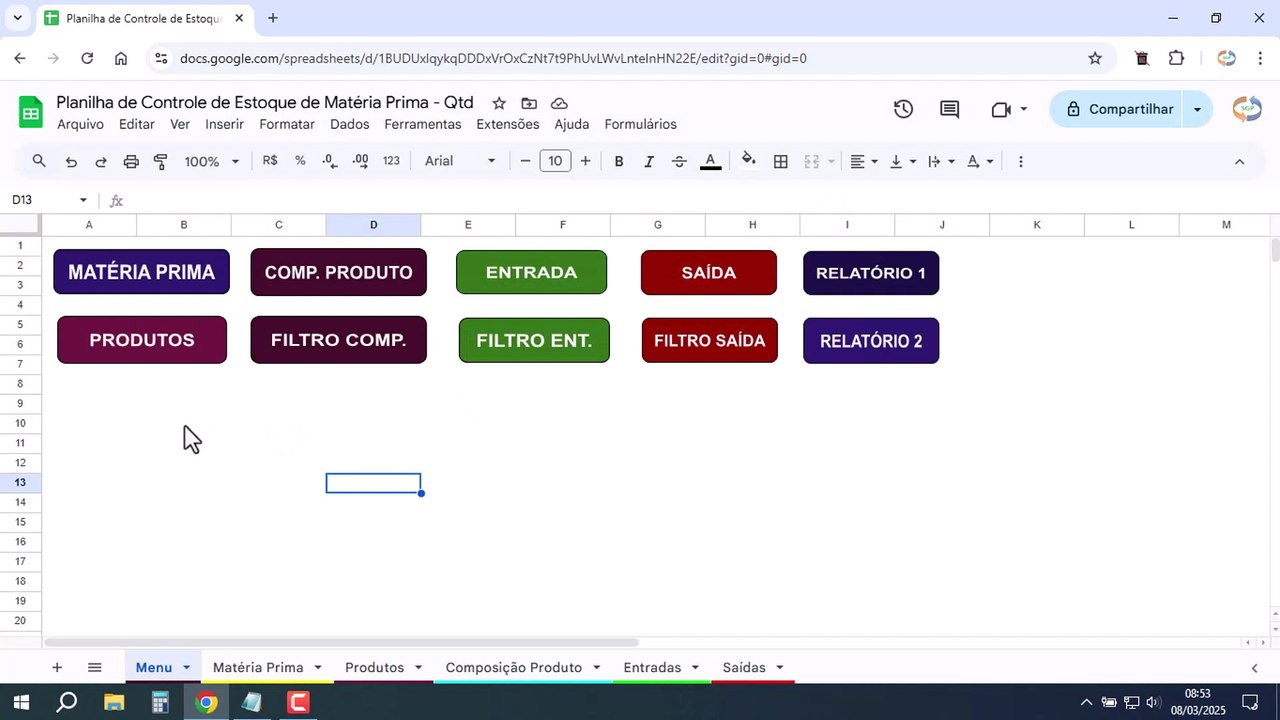
Task: Hide the menus with the collapse arrow
Action: click(x=1239, y=161)
